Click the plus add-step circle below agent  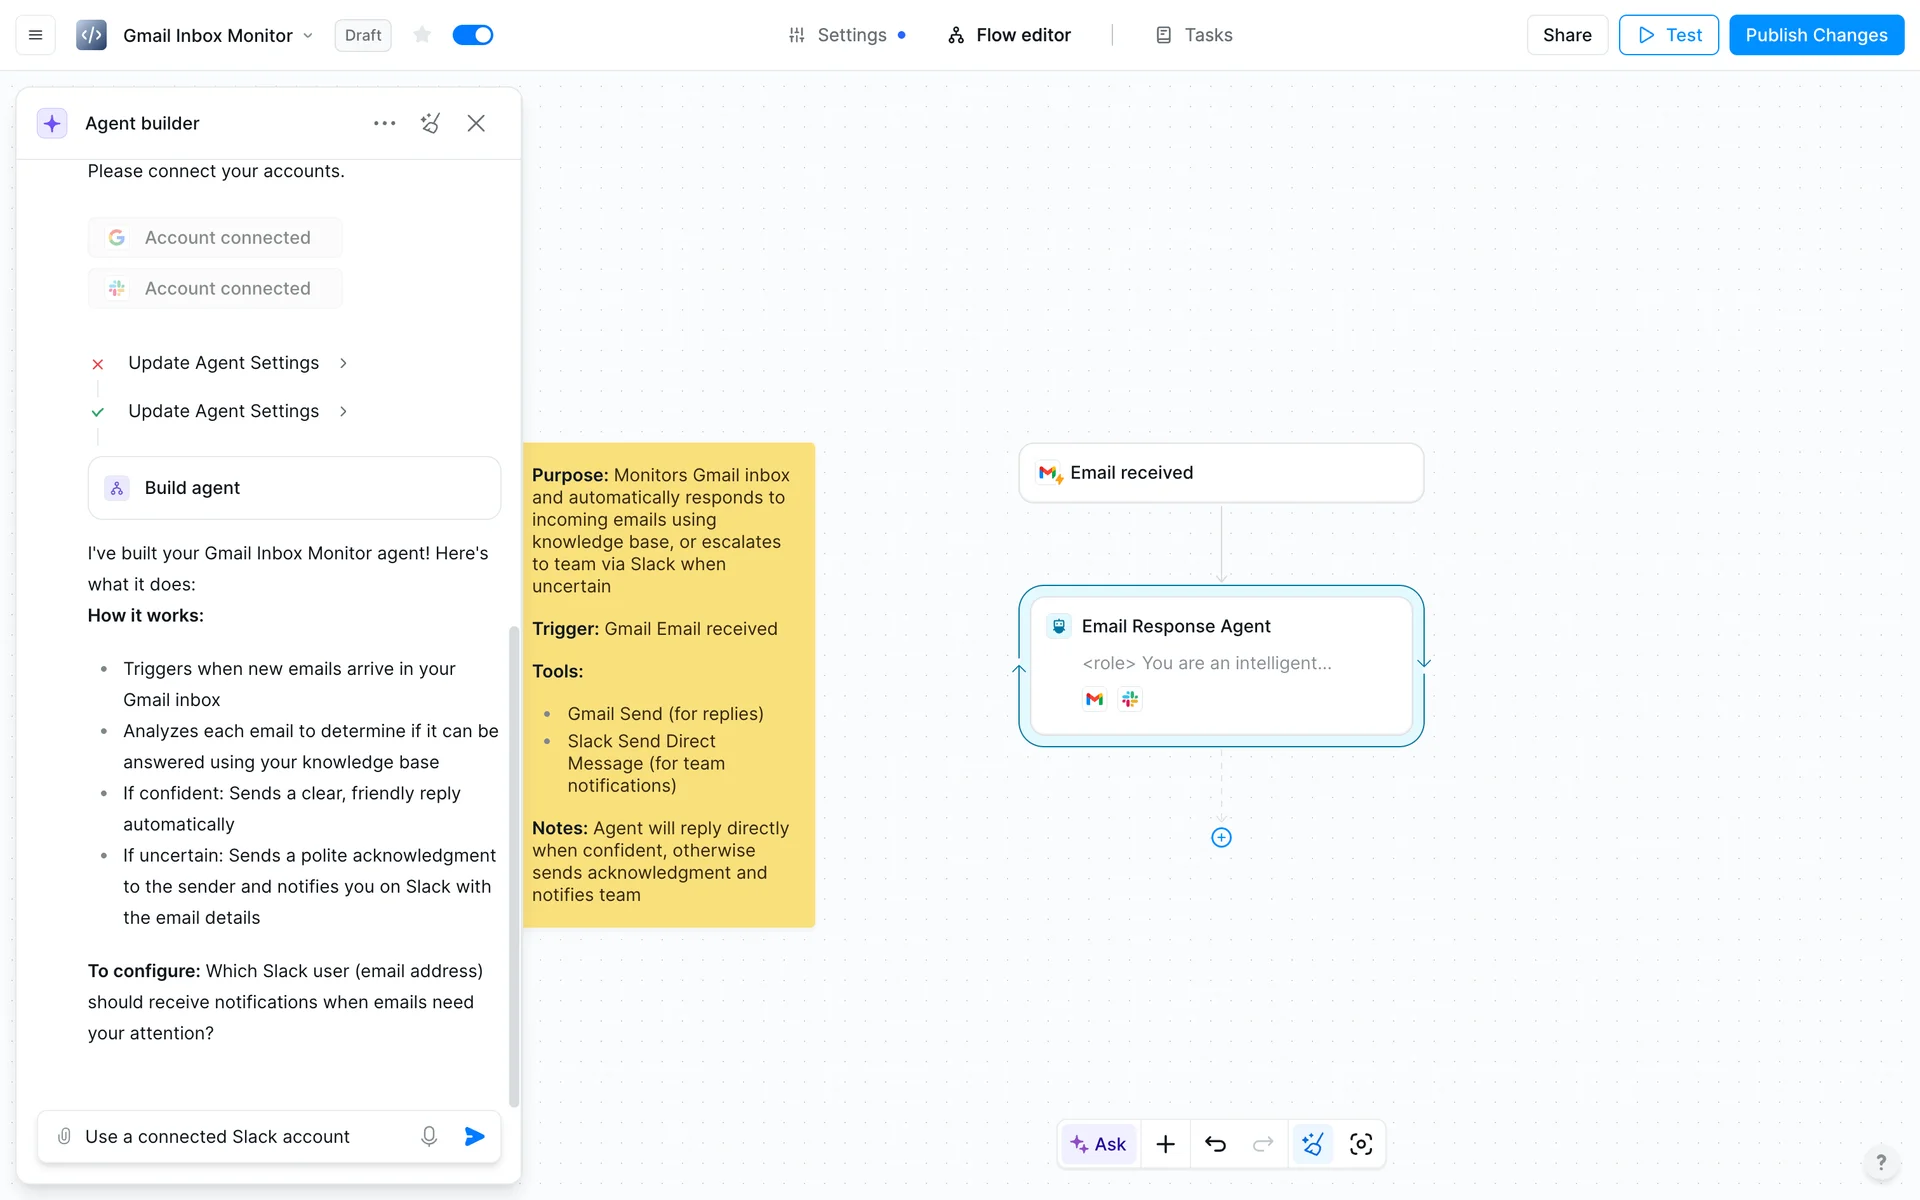pos(1221,838)
